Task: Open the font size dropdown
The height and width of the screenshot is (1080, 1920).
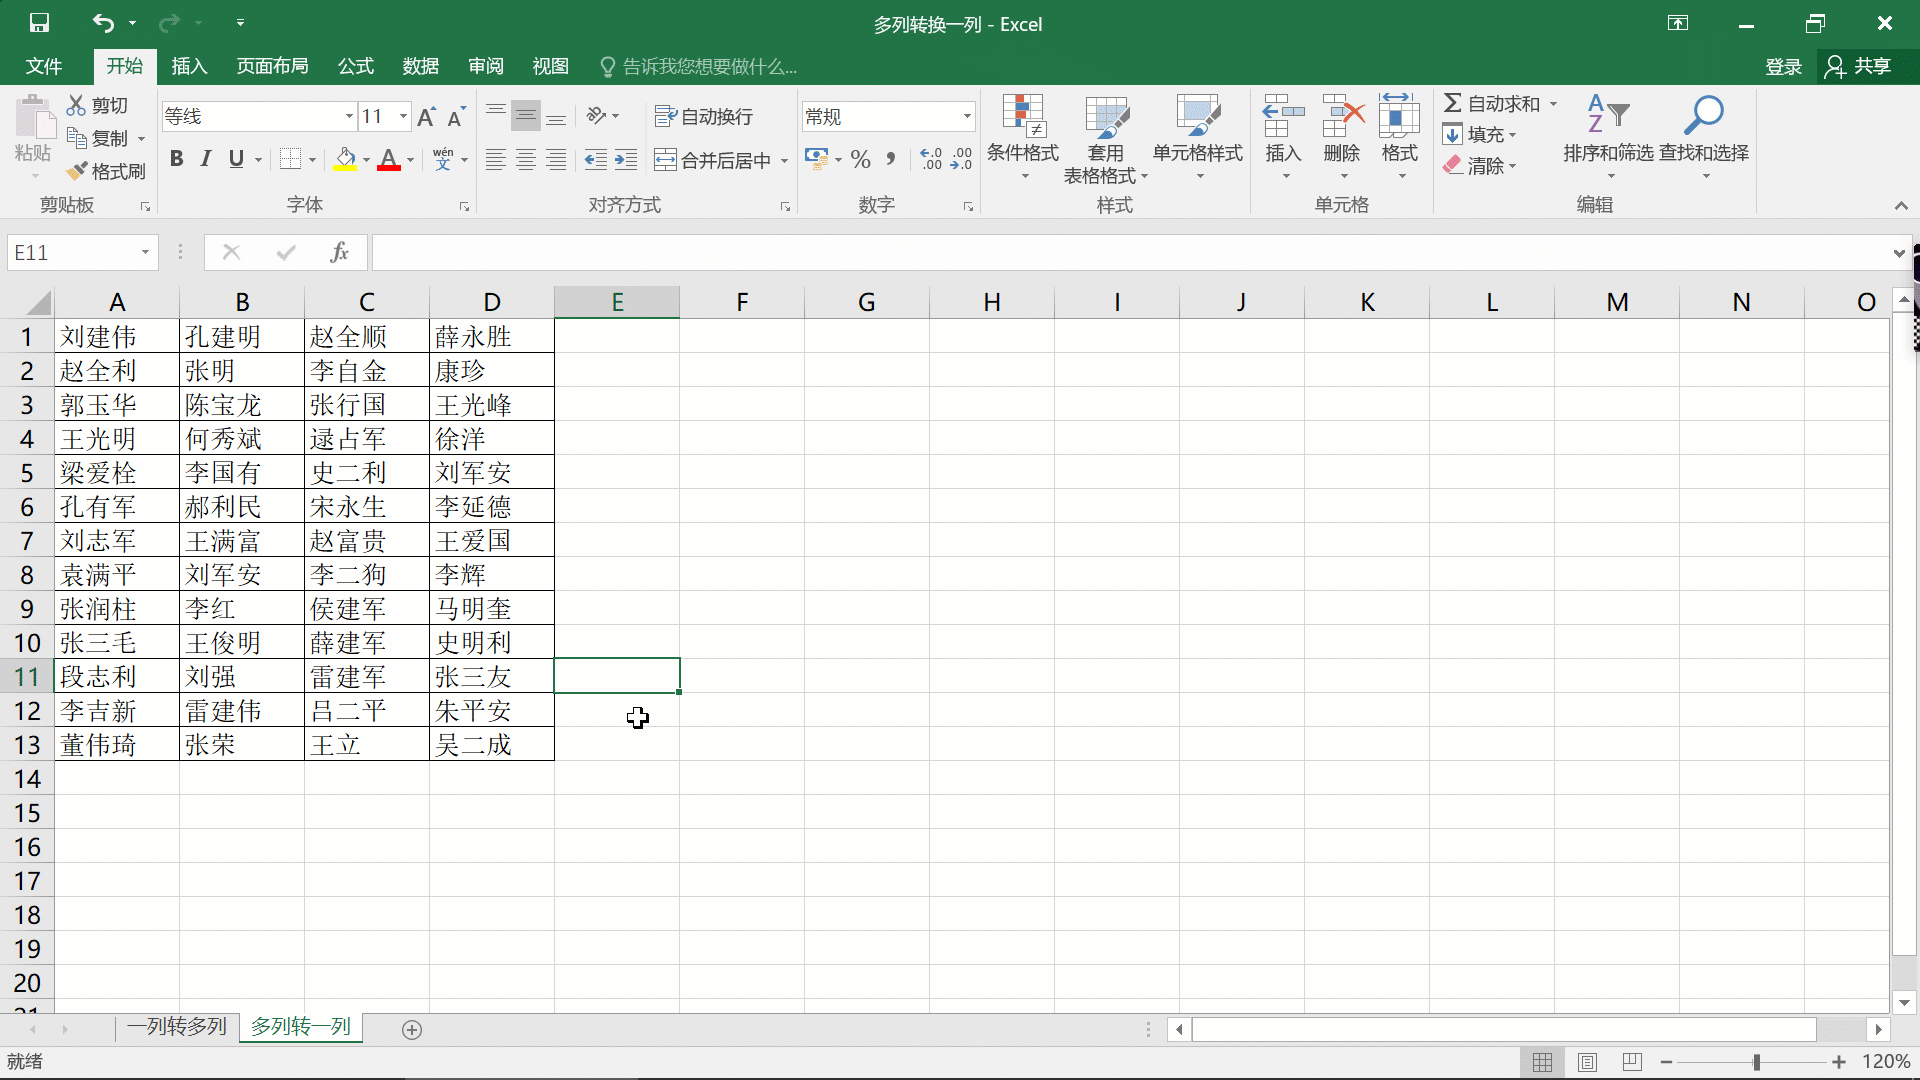Action: point(403,116)
